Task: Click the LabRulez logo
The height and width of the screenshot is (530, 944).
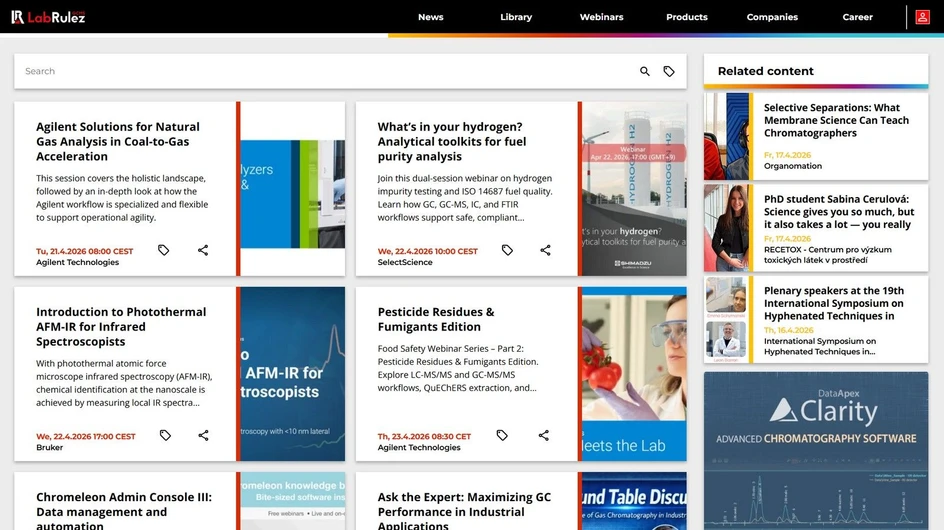Action: click(48, 17)
